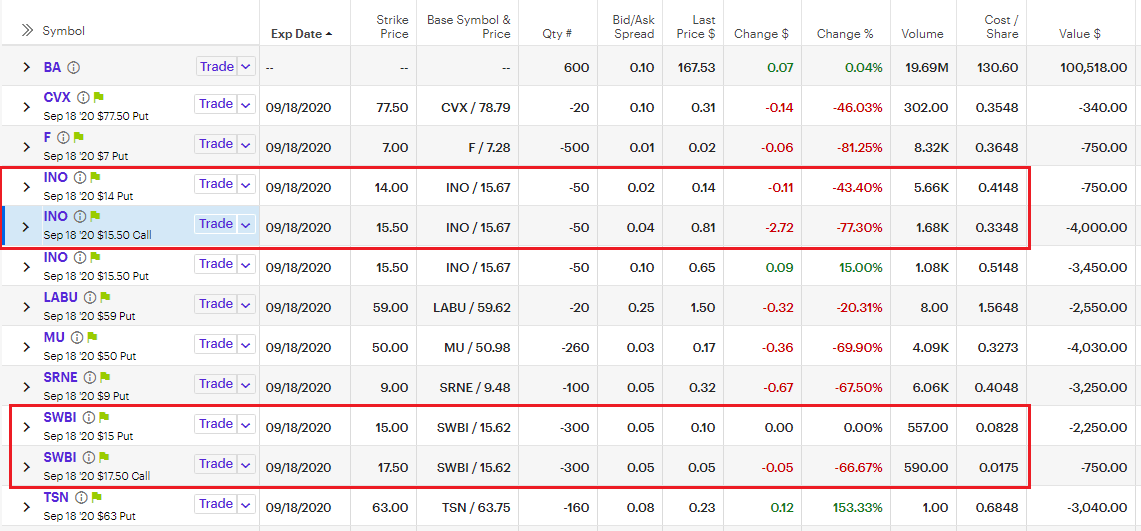Viewport: 1141px width, 531px height.
Task: Expand columns using double chevron by Symbol
Action: [x=27, y=31]
